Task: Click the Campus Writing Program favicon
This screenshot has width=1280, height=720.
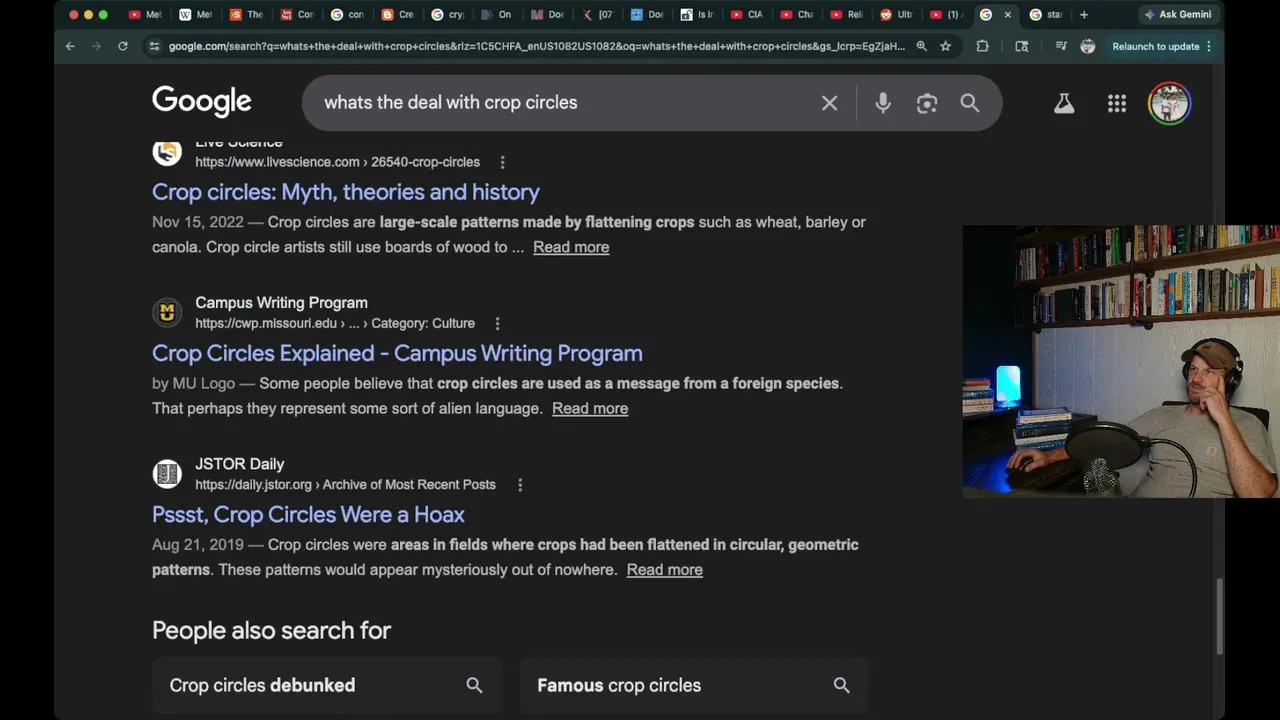Action: point(167,313)
